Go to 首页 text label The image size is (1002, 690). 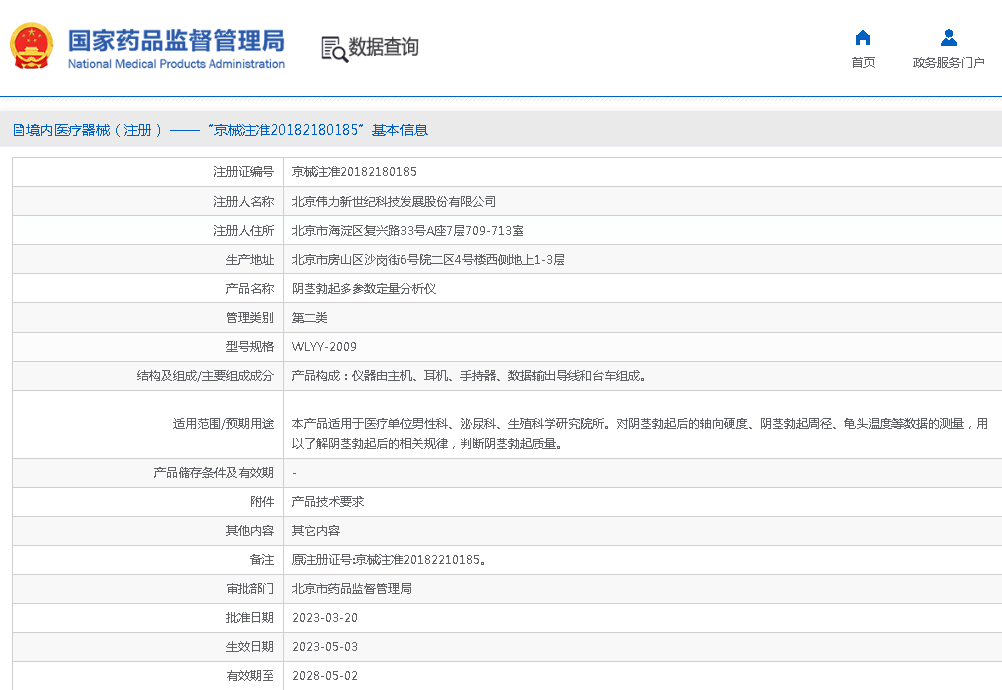coord(863,63)
